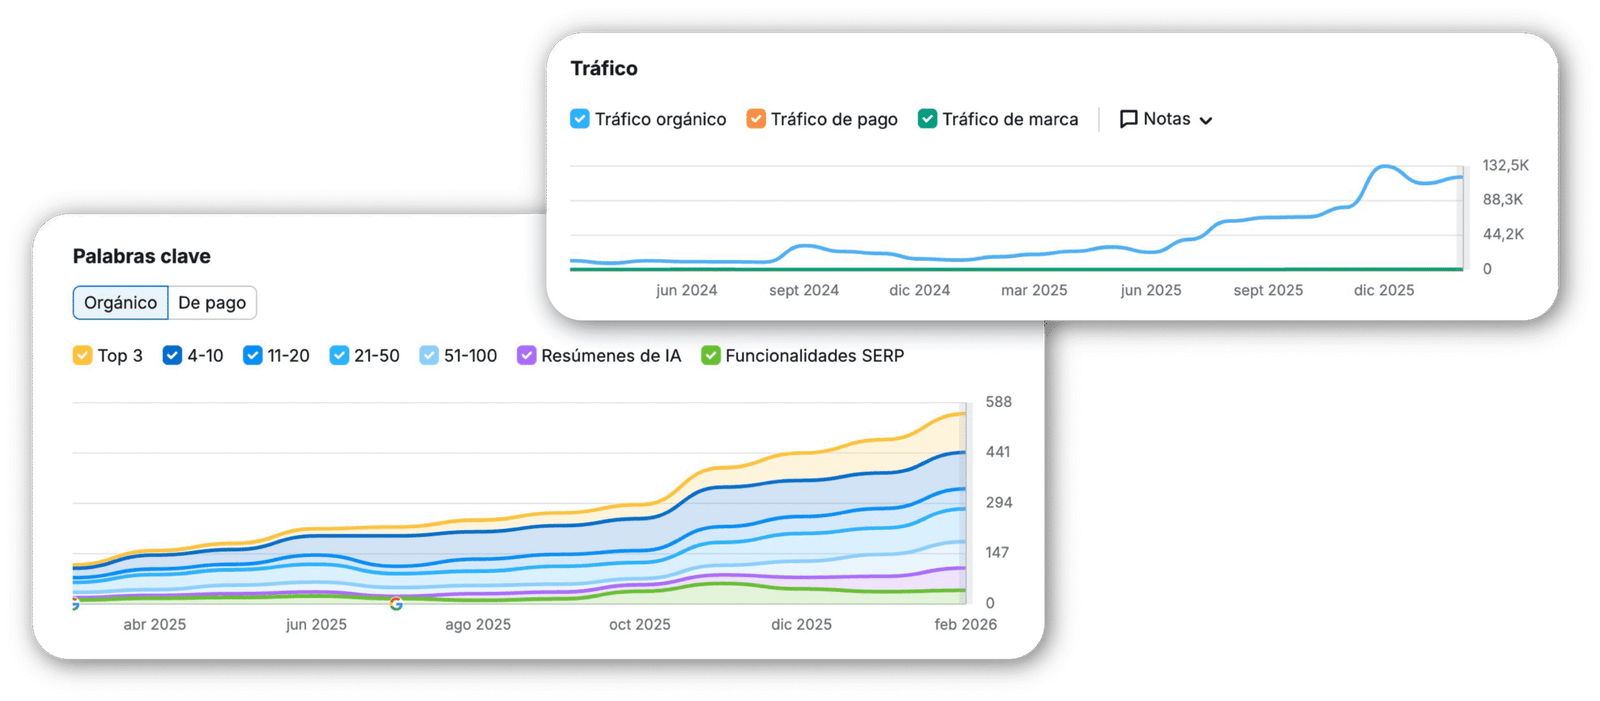Viewport: 1600px width, 701px height.
Task: Click the Google marker at the chart's left edge
Action: click(x=75, y=604)
